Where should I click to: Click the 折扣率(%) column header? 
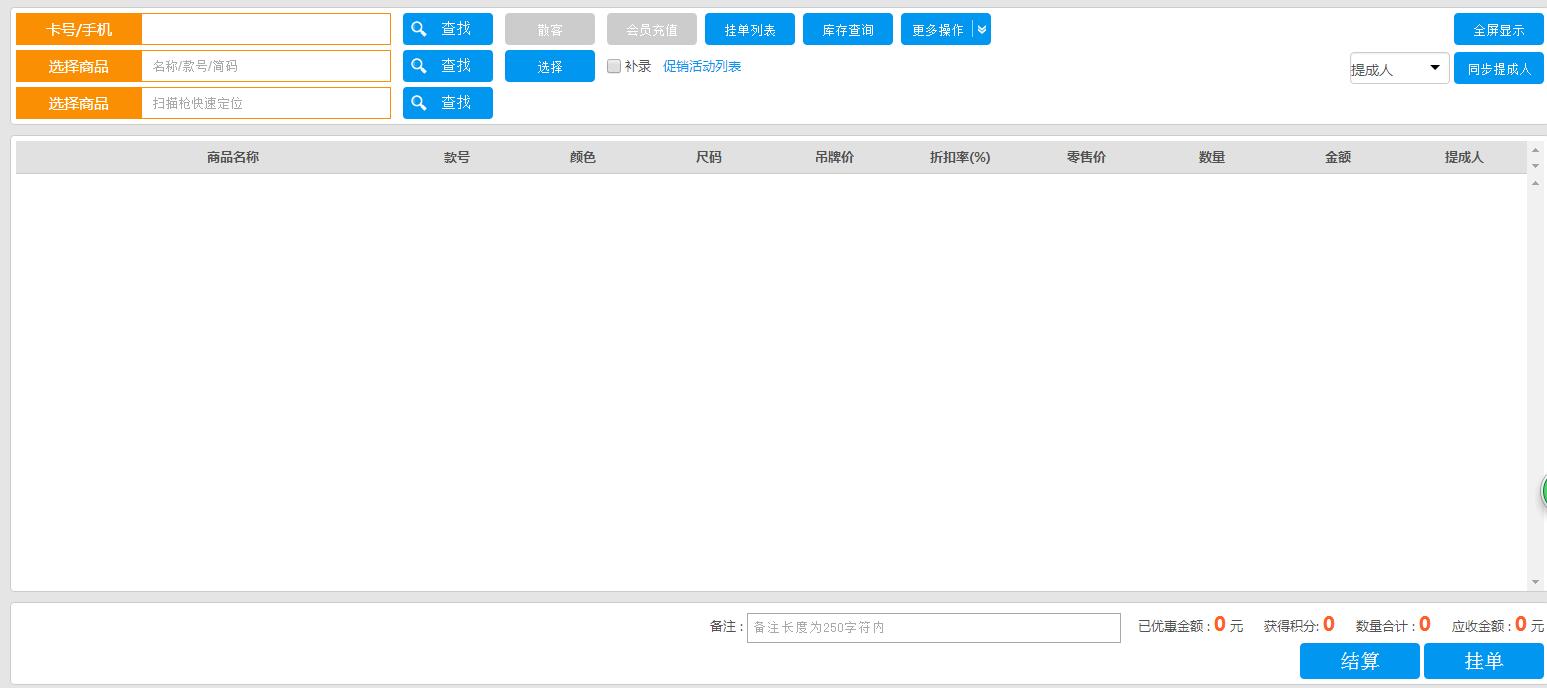pyautogui.click(x=958, y=157)
